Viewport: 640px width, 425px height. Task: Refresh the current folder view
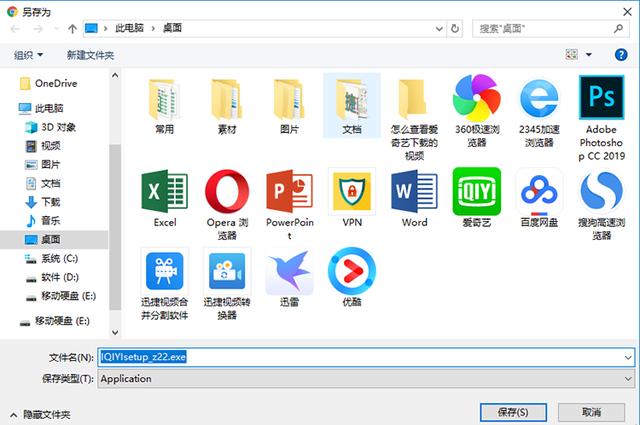click(455, 29)
